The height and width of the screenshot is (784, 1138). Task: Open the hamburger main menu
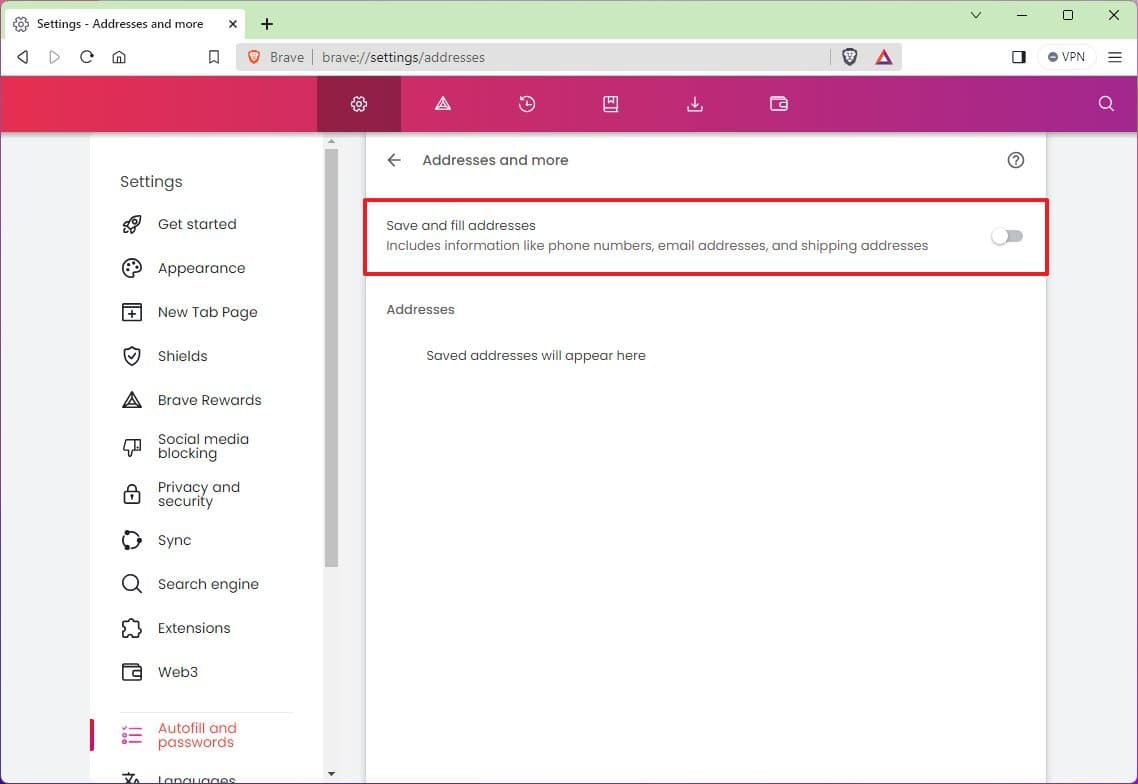click(1115, 57)
